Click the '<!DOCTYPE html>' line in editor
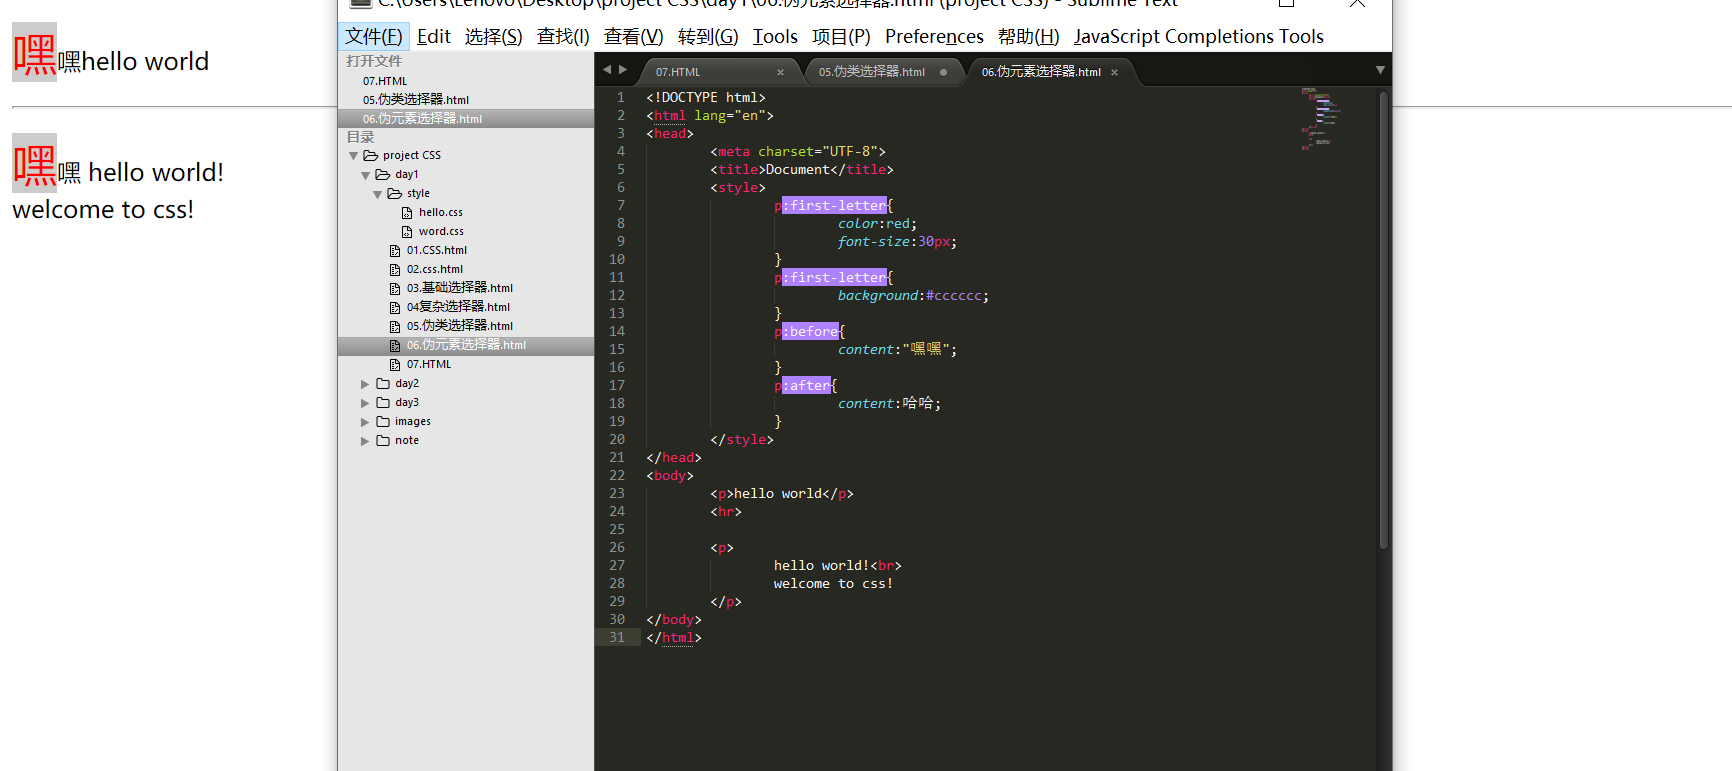Image resolution: width=1732 pixels, height=771 pixels. click(706, 98)
